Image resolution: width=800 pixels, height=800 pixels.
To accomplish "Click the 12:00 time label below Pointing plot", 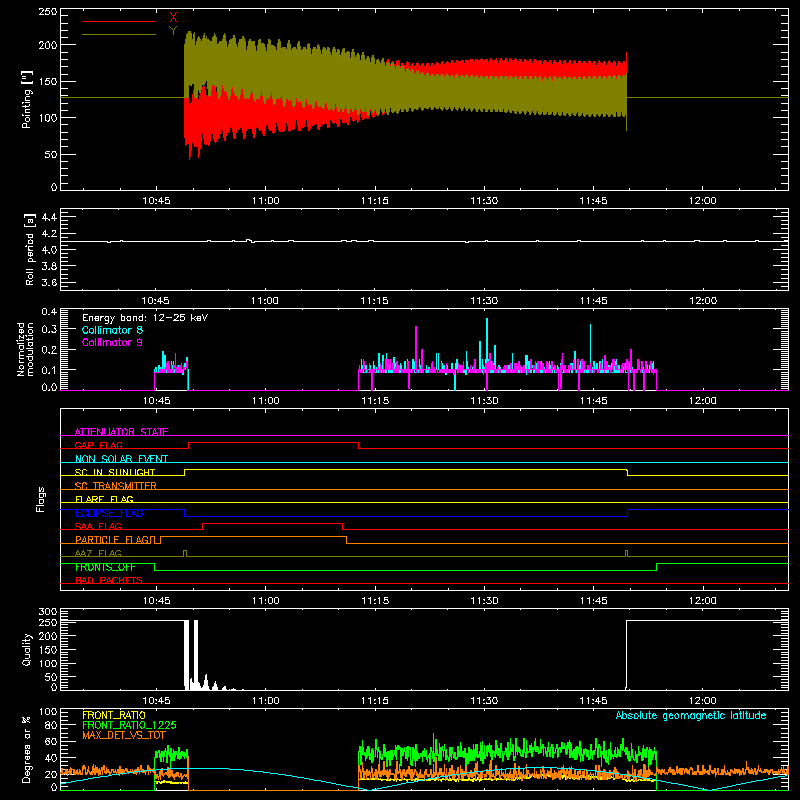I will tap(703, 201).
